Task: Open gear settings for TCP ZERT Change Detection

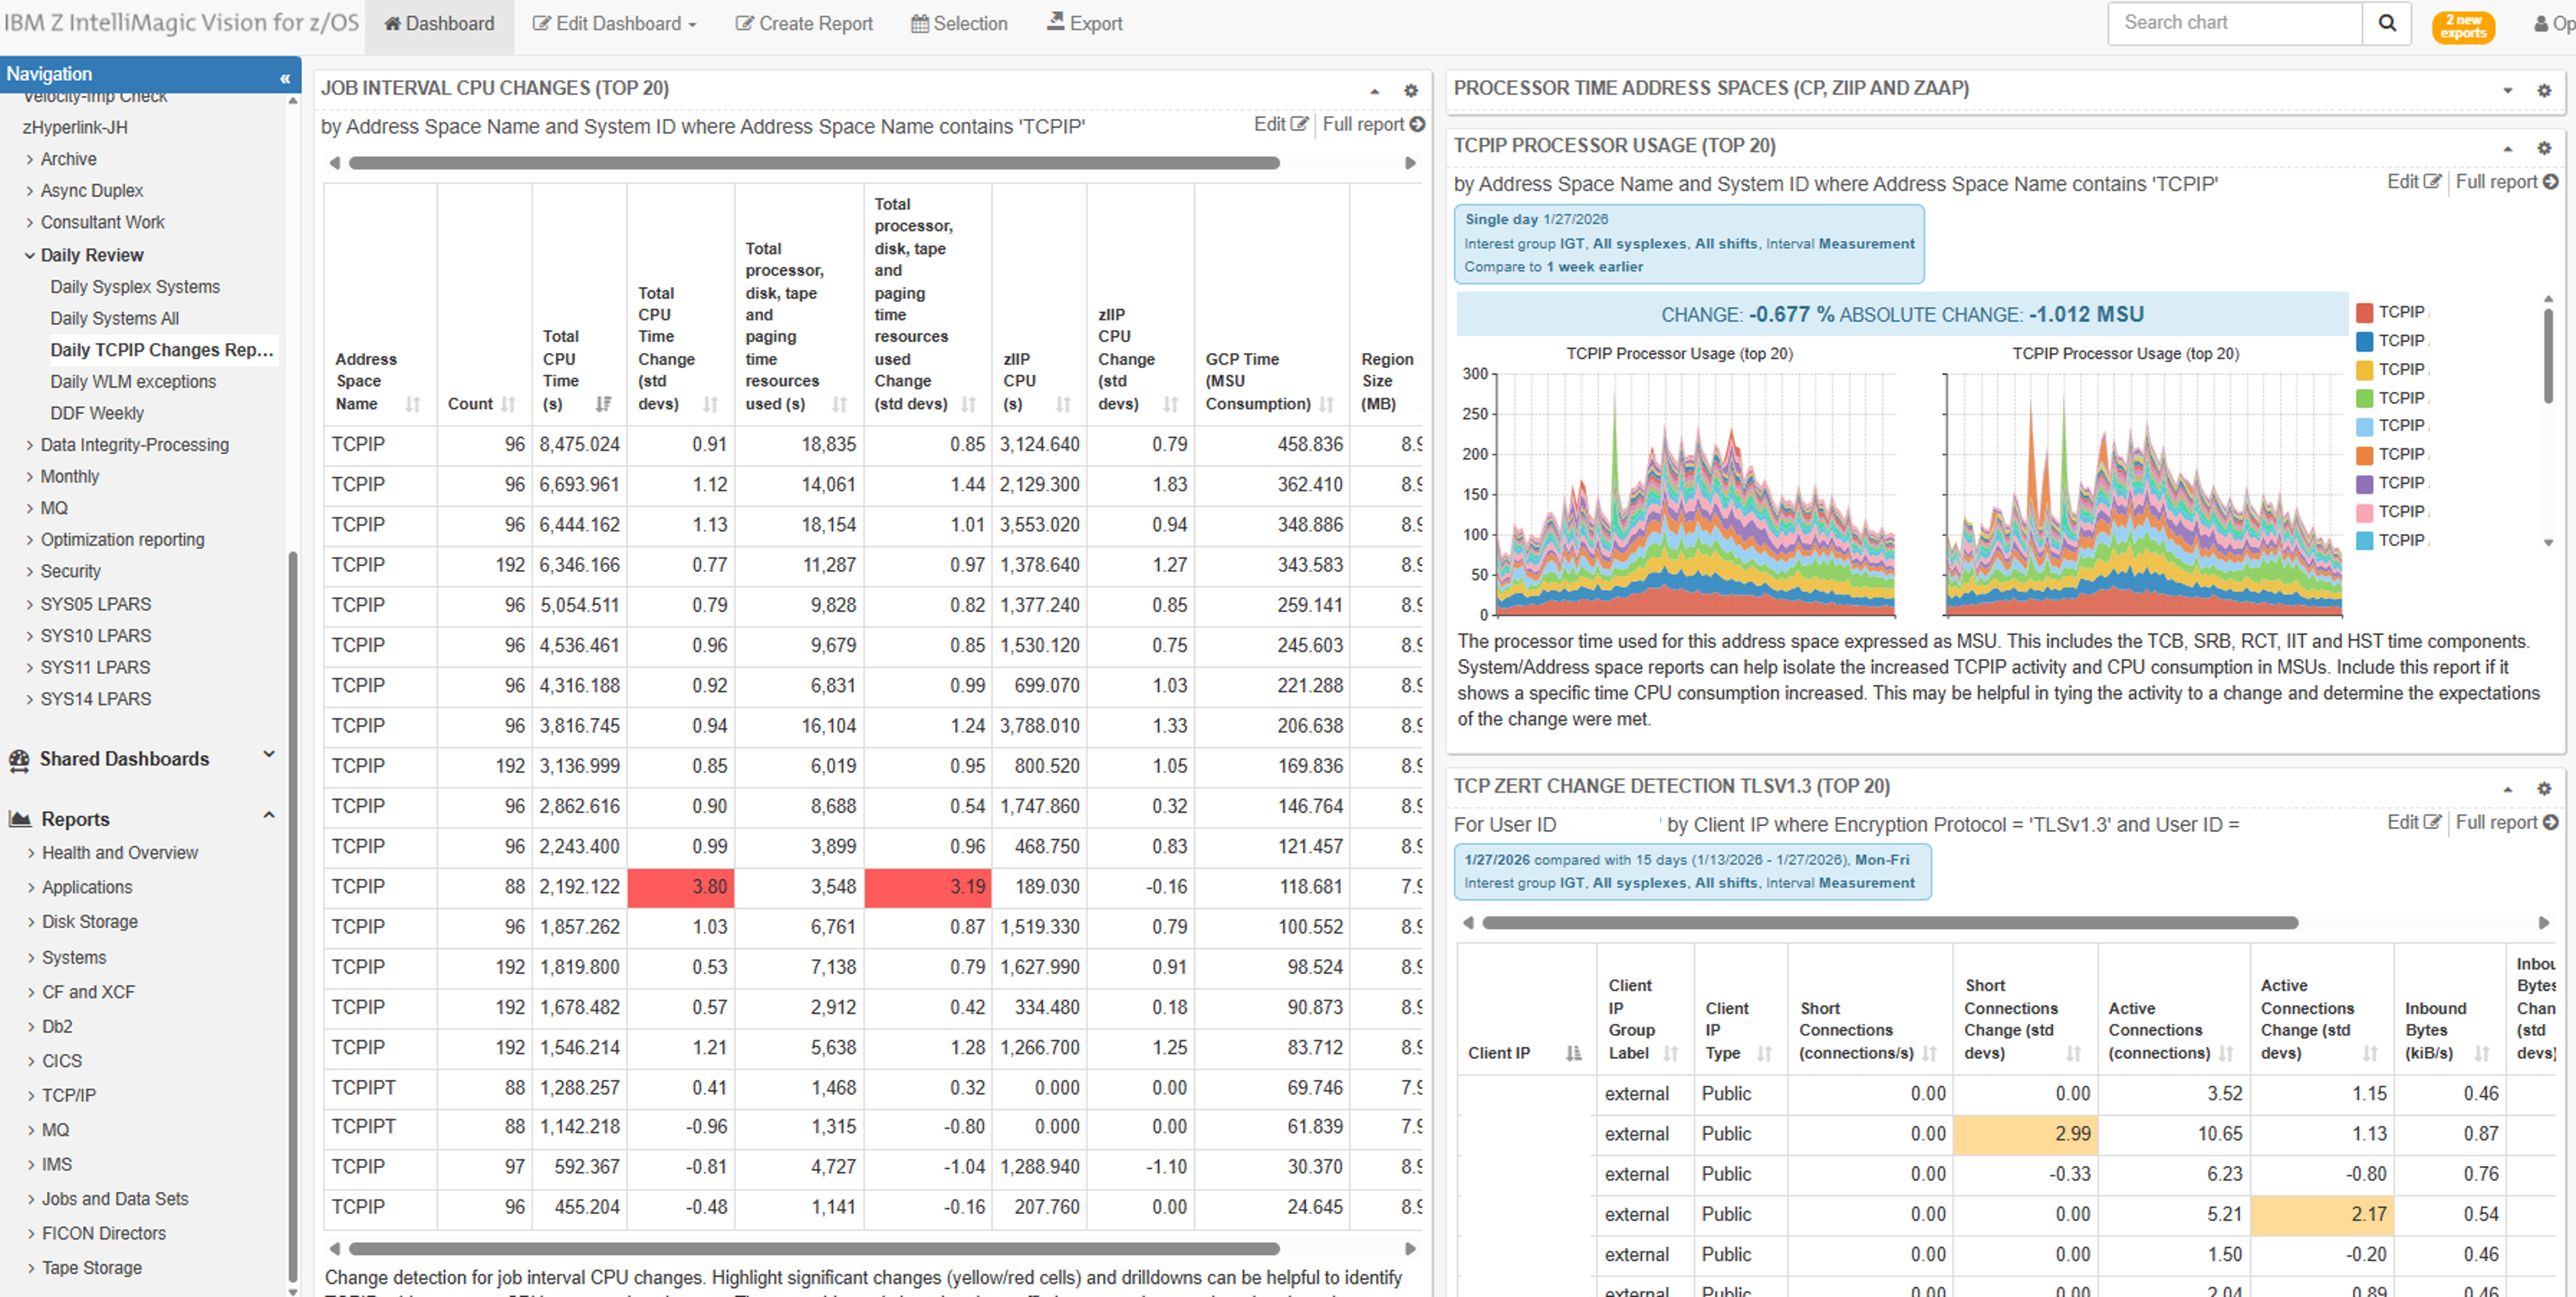Action: [x=2544, y=788]
